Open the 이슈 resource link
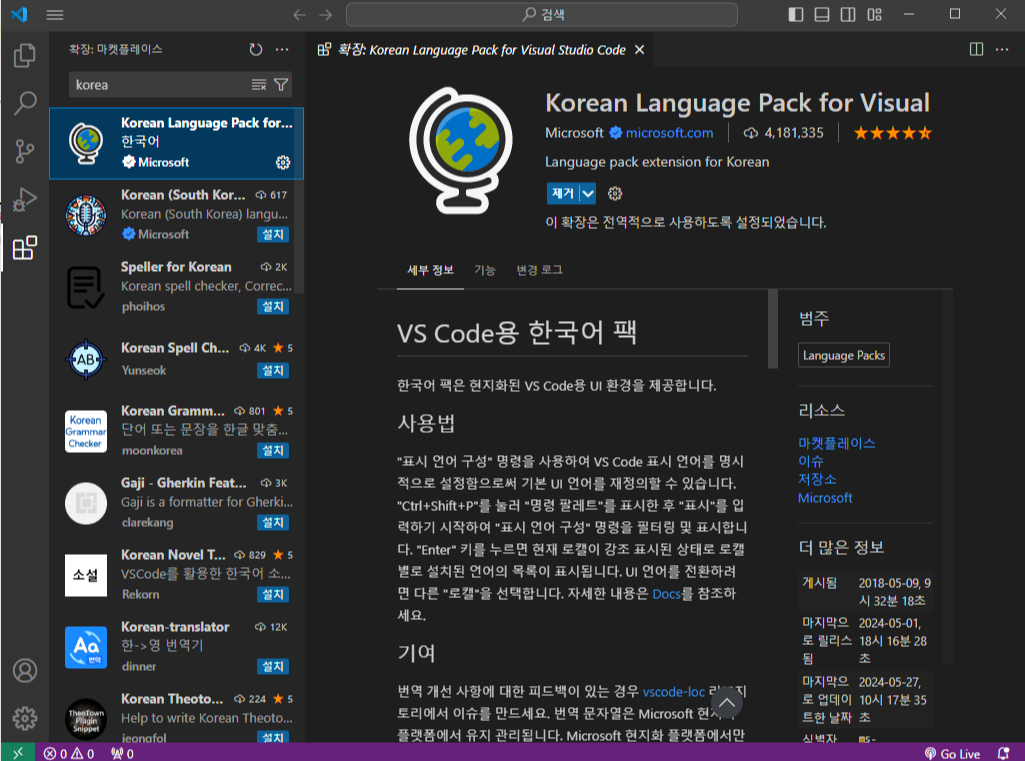 click(811, 462)
